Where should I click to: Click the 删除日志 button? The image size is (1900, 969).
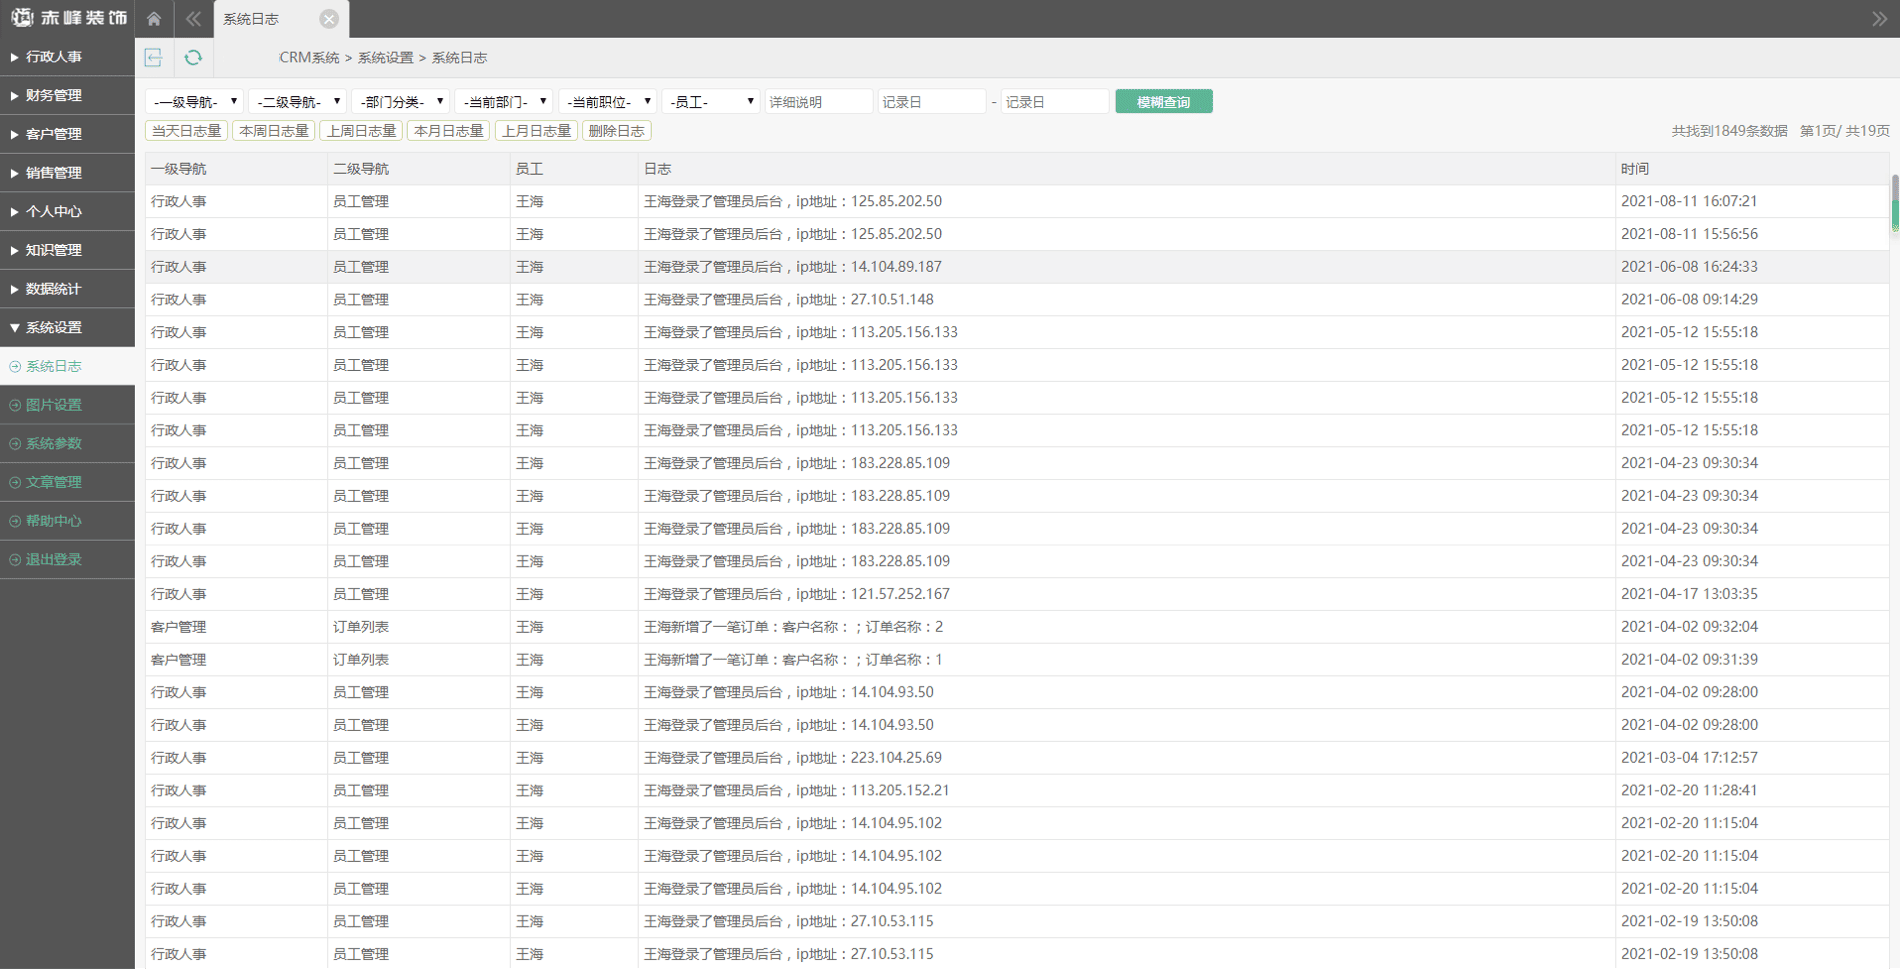click(x=616, y=131)
